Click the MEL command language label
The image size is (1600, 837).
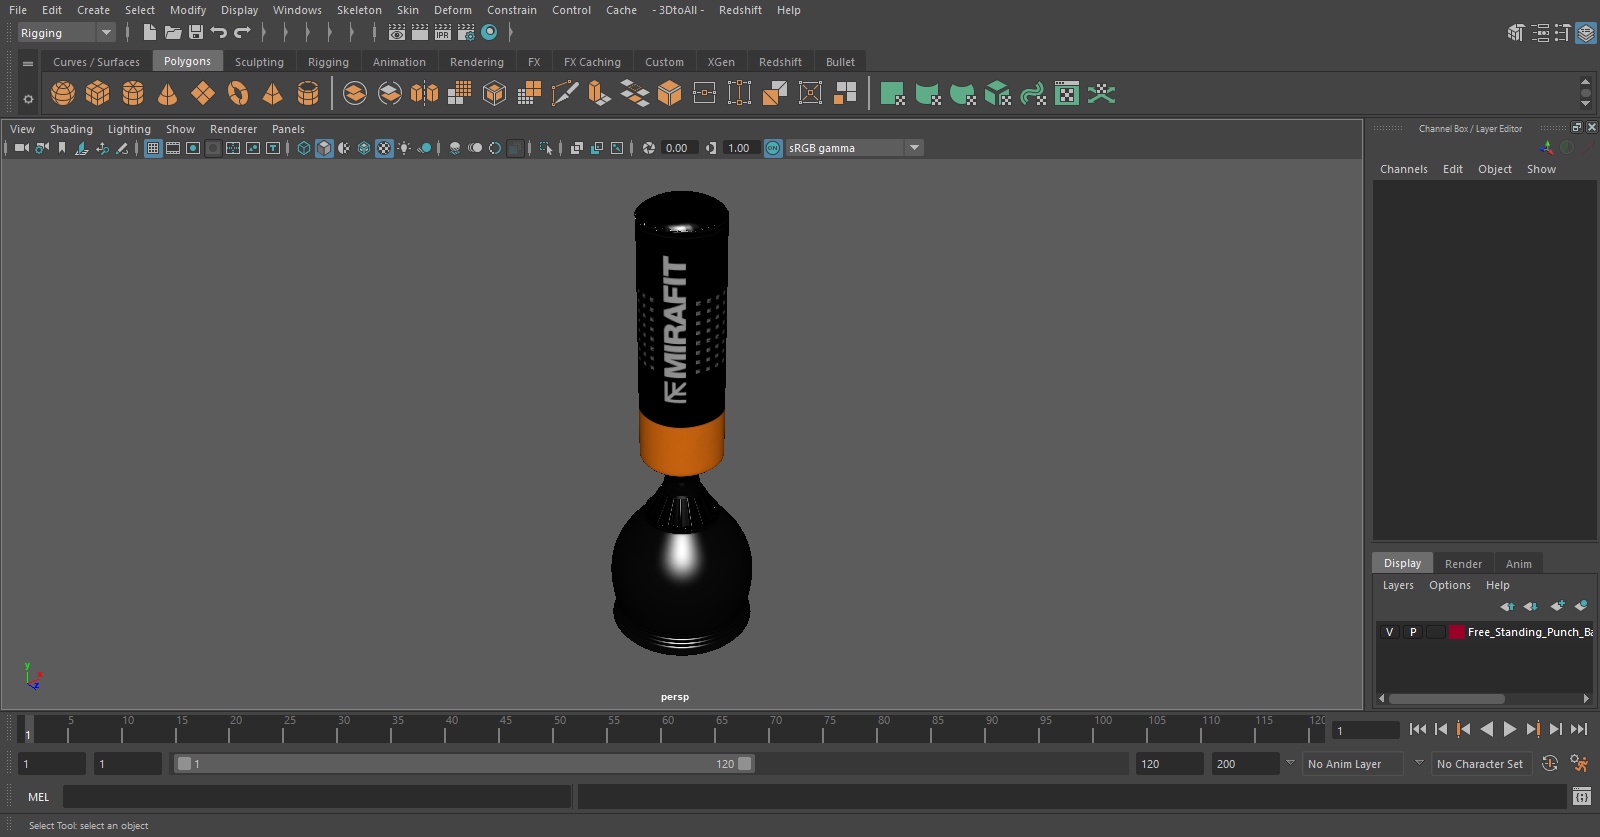click(38, 797)
